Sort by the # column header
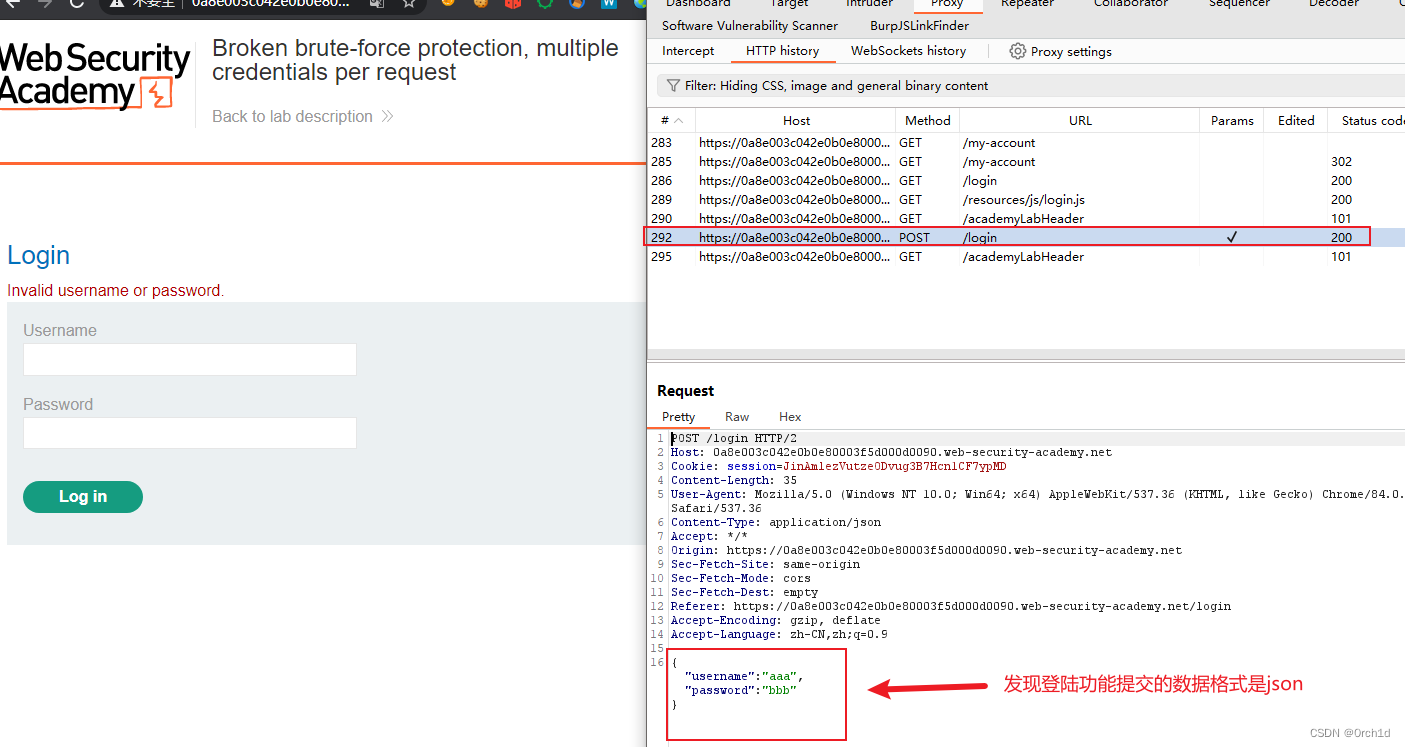The width and height of the screenshot is (1405, 747). (x=671, y=121)
